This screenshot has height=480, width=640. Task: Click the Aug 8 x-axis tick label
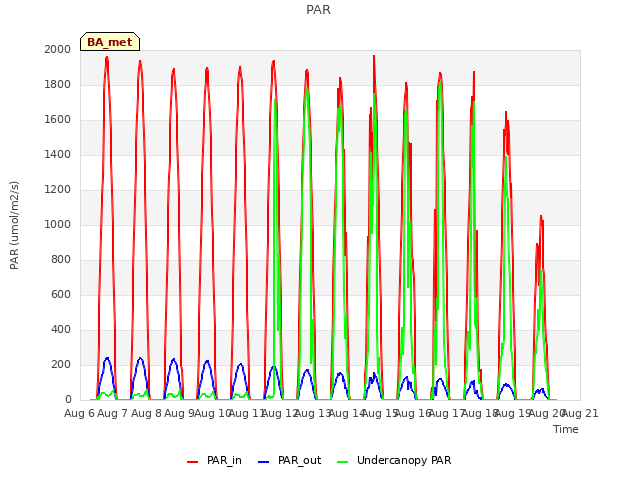pos(146,413)
